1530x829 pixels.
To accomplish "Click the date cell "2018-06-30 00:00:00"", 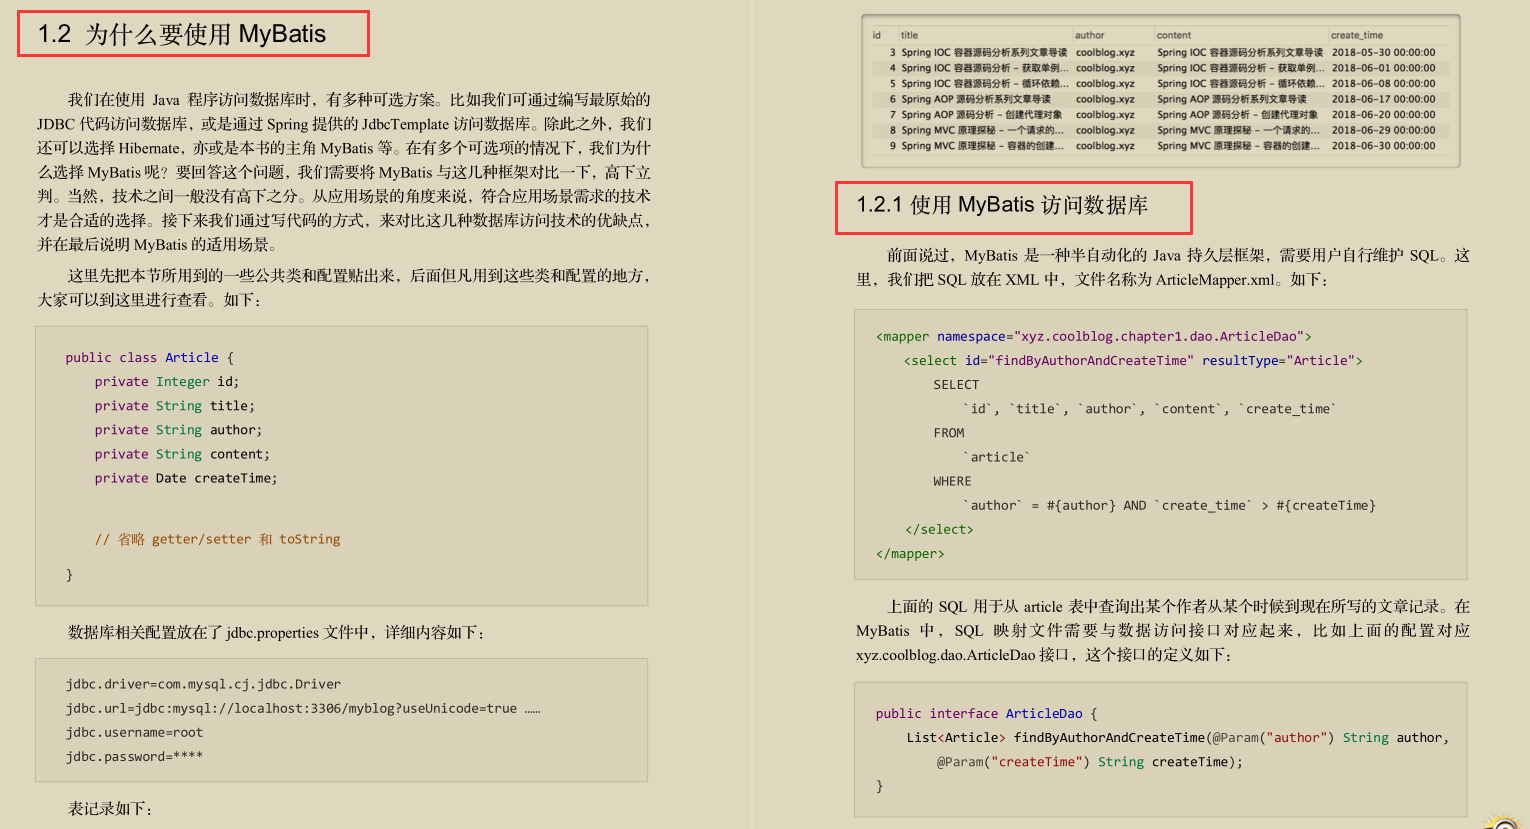I will point(1383,145).
